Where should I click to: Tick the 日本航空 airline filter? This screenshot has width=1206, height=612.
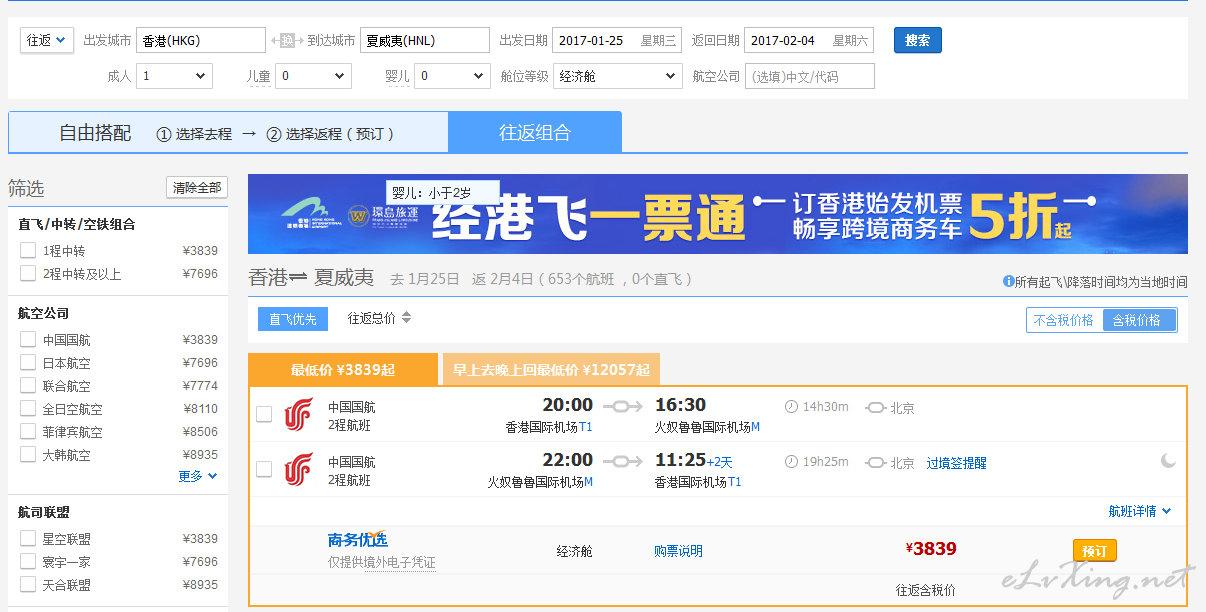coord(28,362)
